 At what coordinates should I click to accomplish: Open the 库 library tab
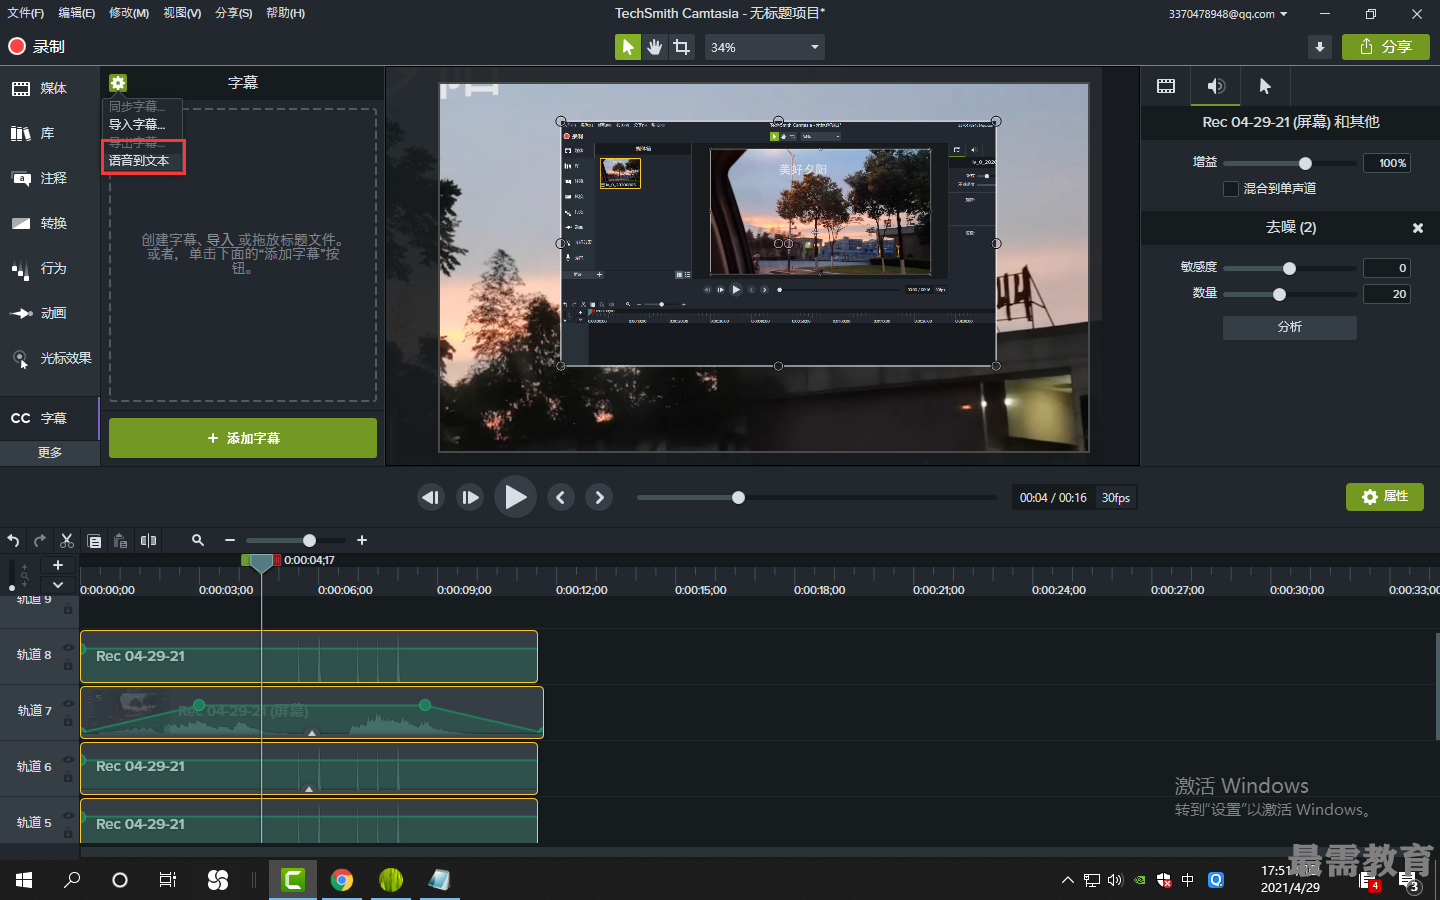pos(50,133)
